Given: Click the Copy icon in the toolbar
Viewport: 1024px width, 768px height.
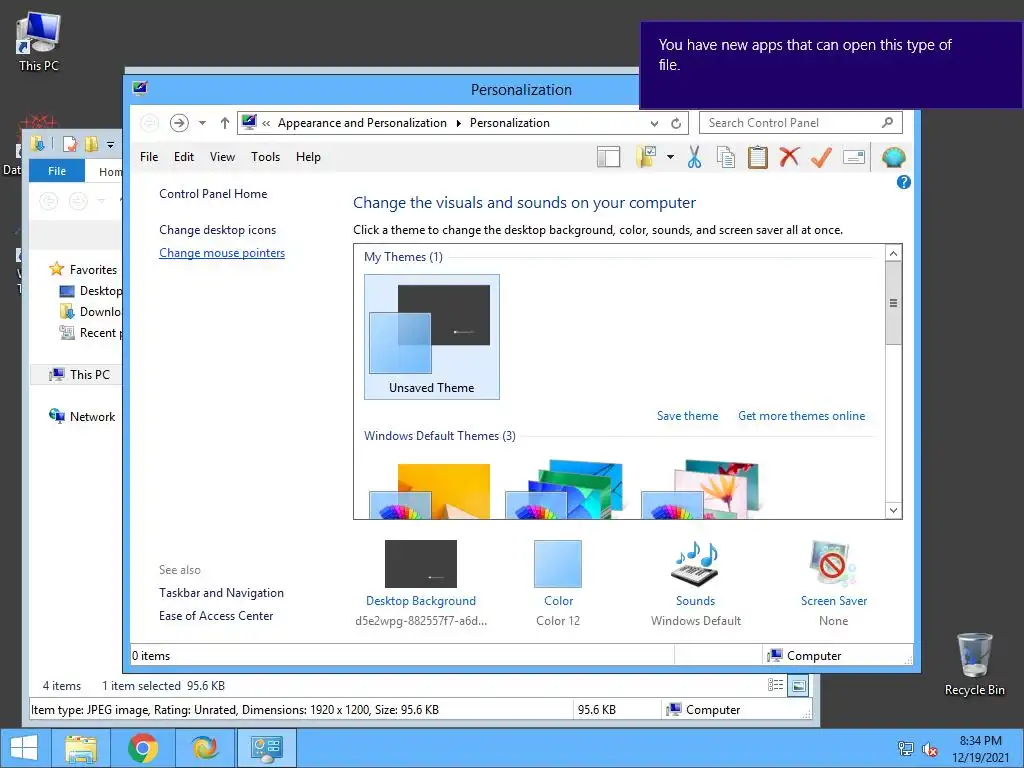Looking at the screenshot, I should click(726, 157).
